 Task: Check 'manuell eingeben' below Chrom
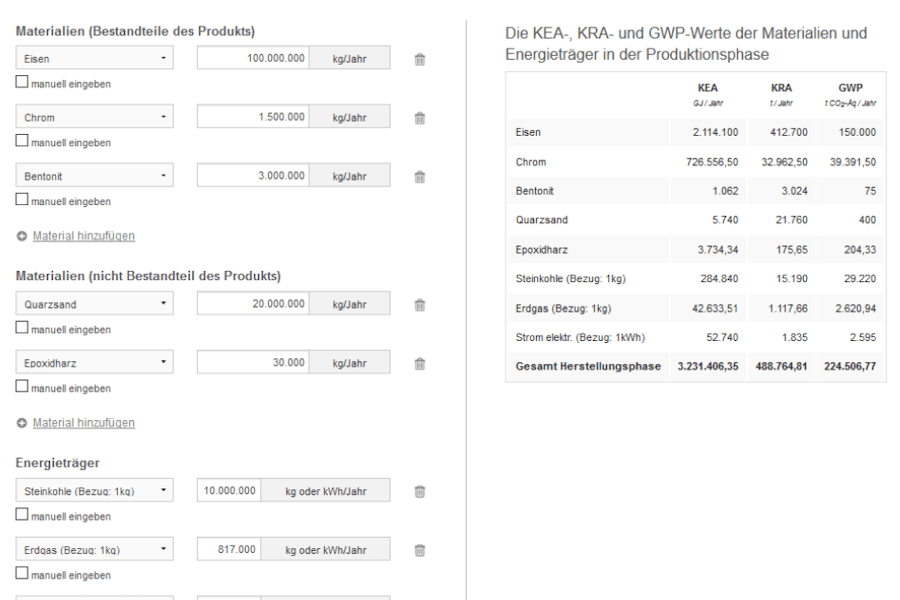click(x=22, y=142)
